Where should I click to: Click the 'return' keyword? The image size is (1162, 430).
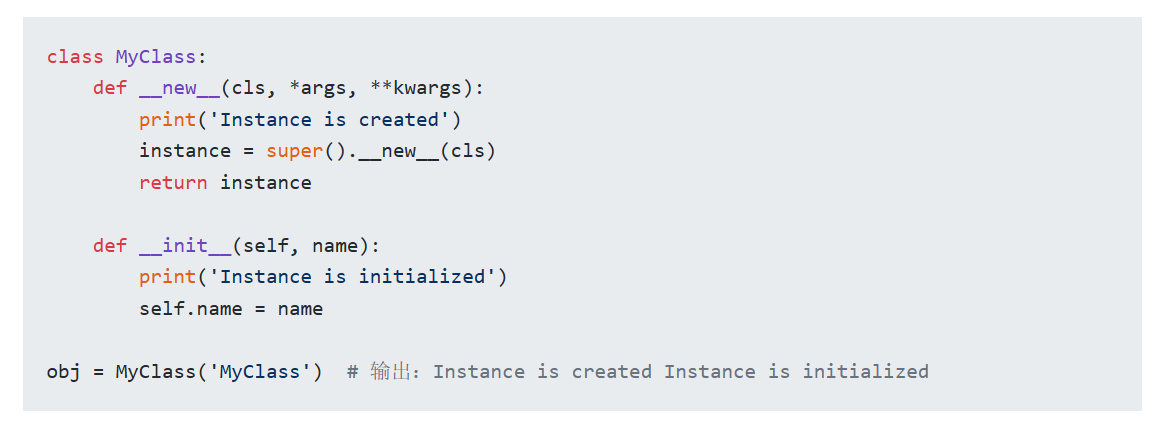(173, 182)
